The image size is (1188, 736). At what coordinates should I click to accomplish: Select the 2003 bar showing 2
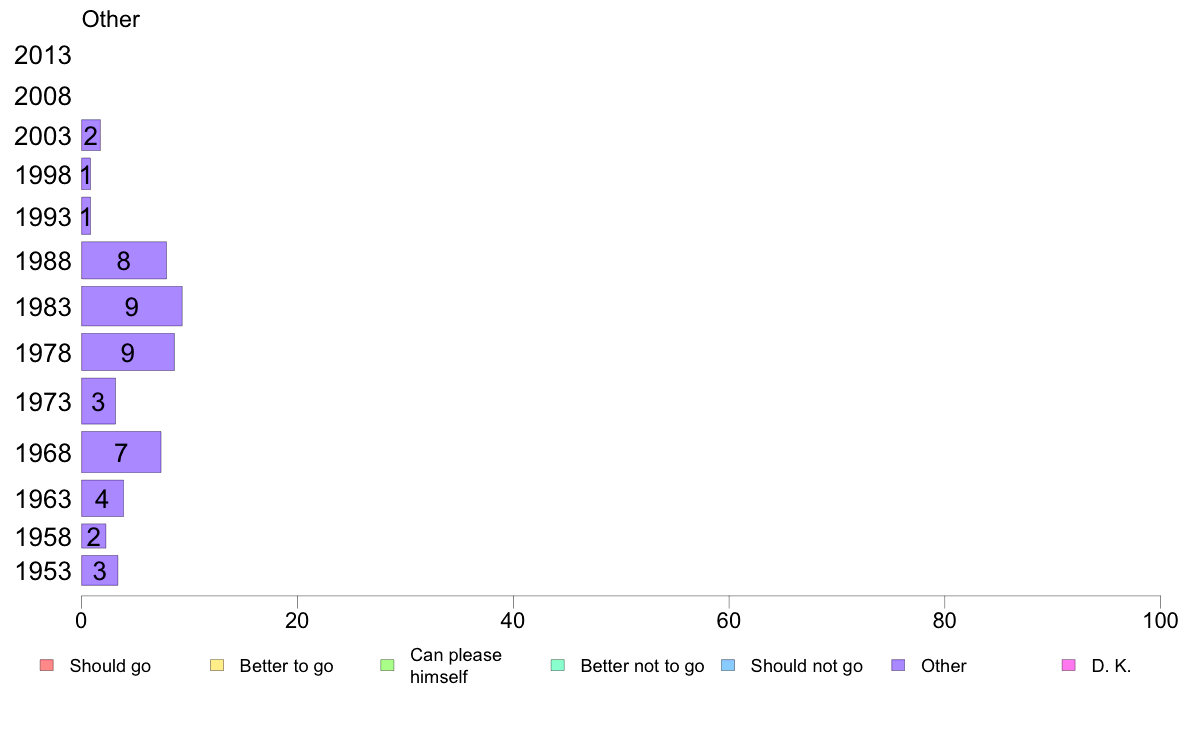click(91, 136)
